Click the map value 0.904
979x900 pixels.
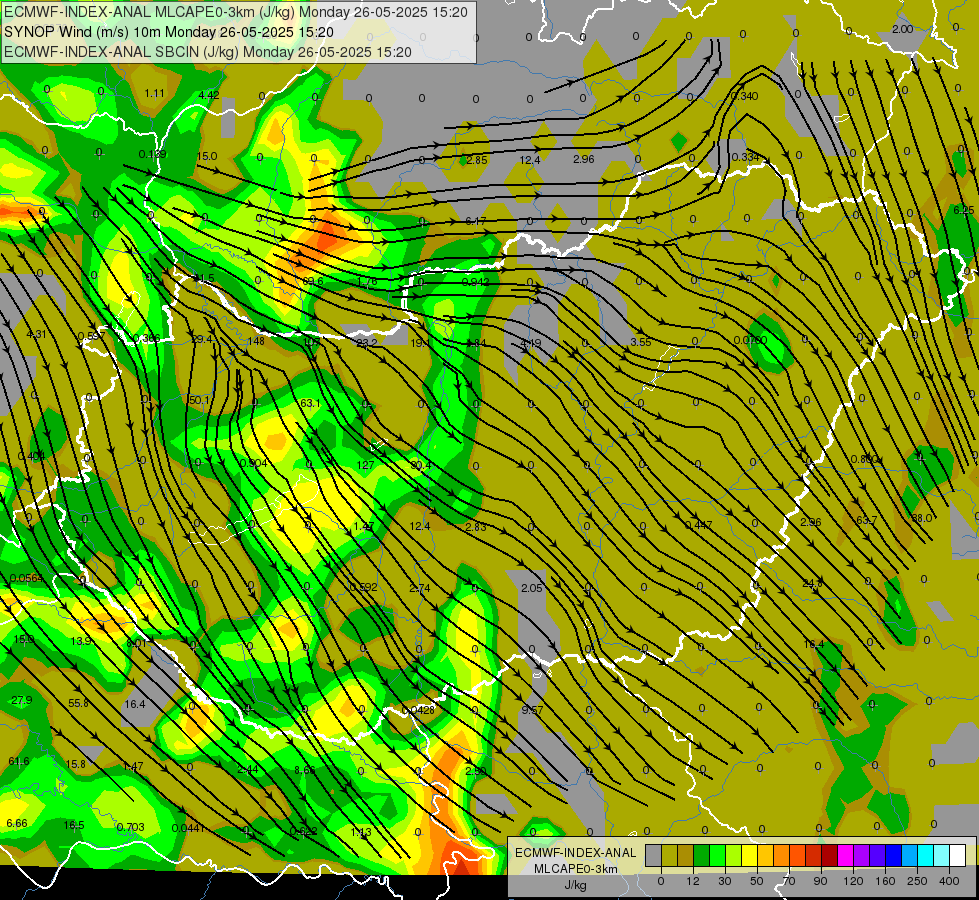pos(253,463)
